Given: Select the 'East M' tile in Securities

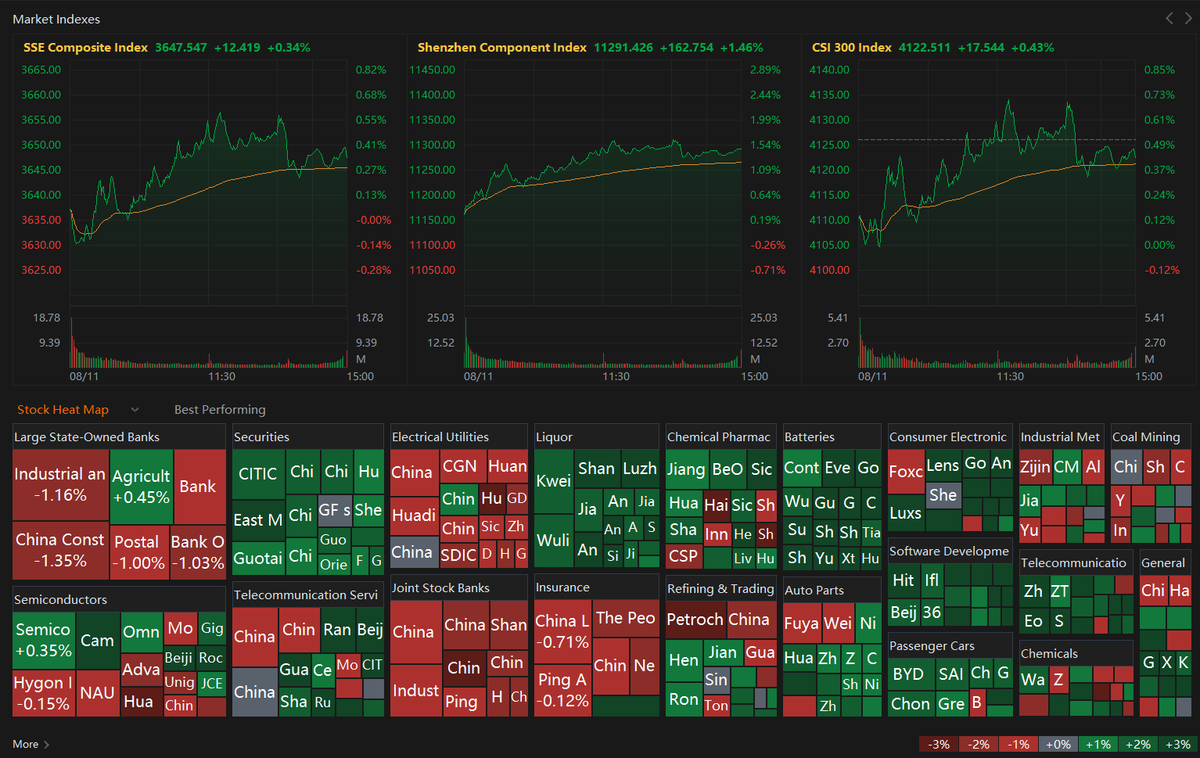Looking at the screenshot, I should (x=258, y=519).
